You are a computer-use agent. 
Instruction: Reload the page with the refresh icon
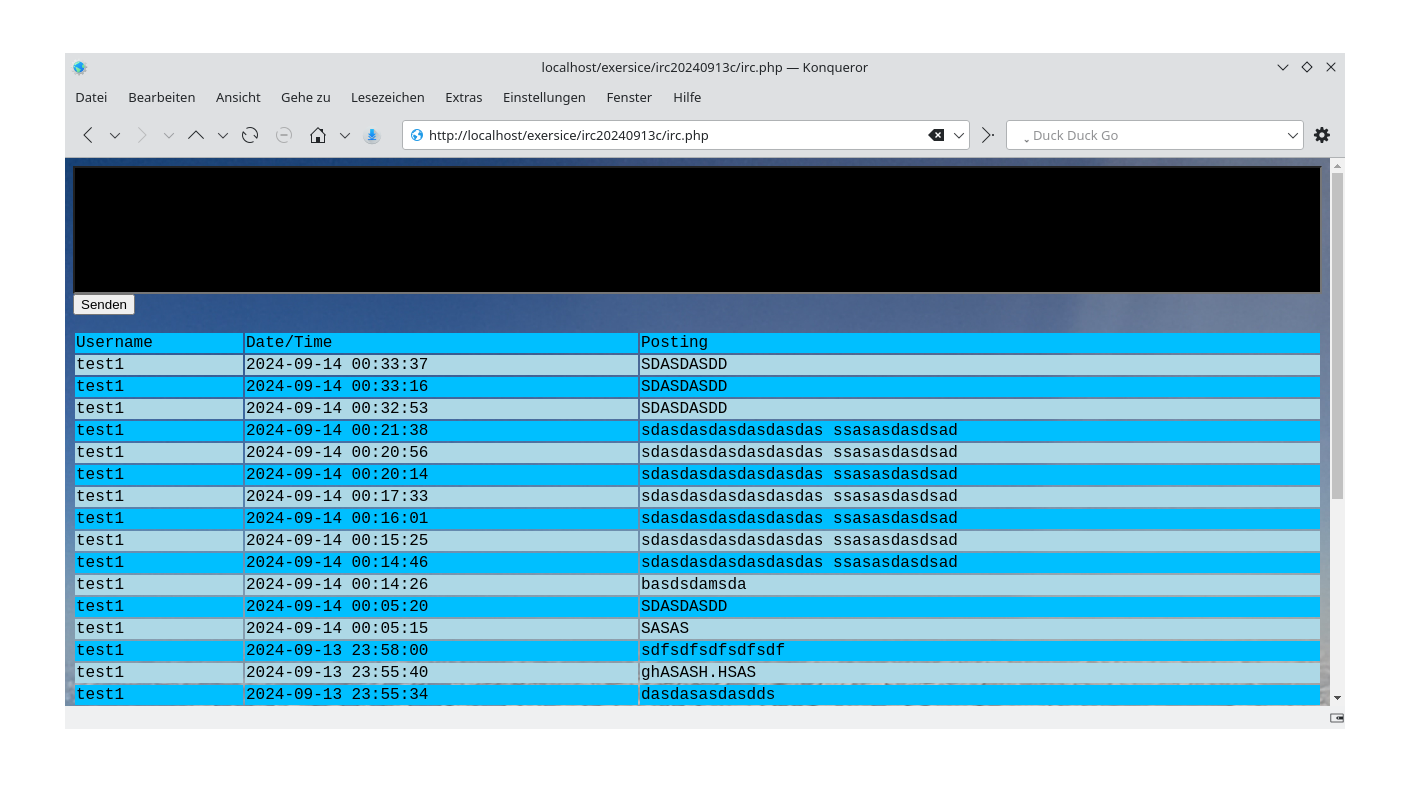249,135
